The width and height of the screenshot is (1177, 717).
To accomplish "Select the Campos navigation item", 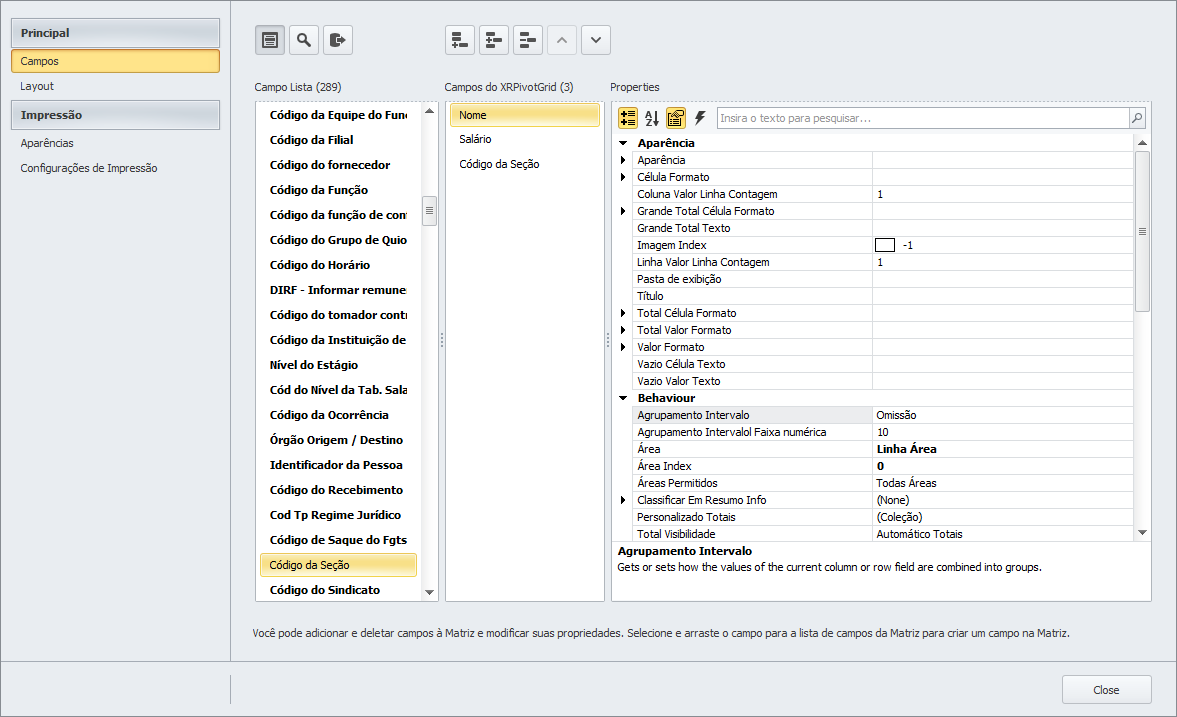I will tap(116, 61).
